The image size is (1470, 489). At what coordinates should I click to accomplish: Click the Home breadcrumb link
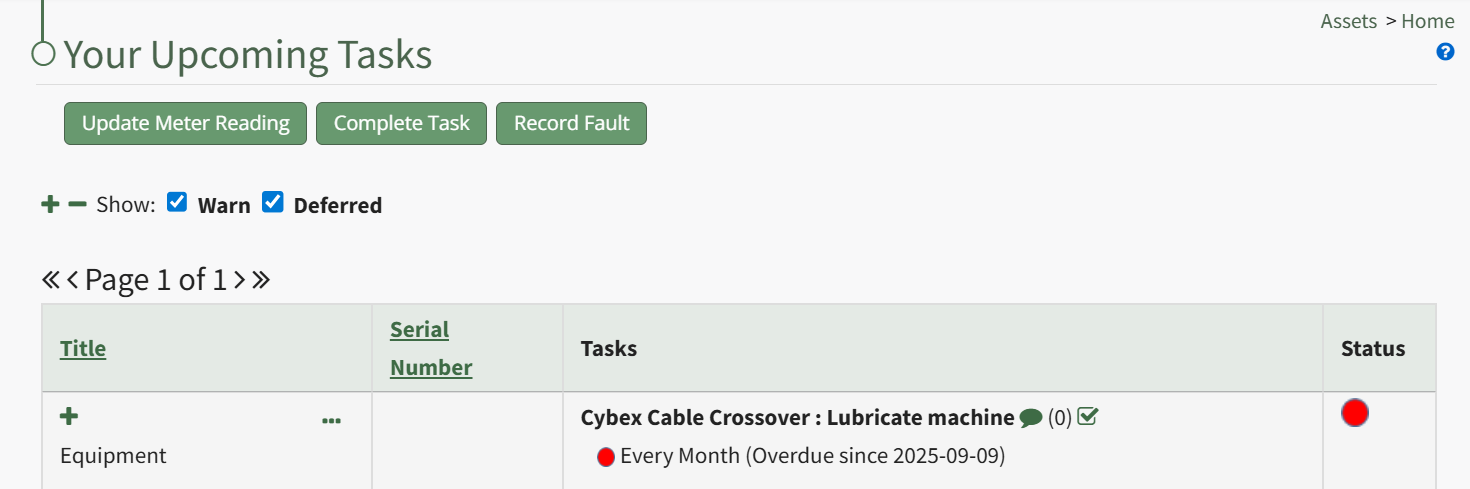coord(1428,21)
